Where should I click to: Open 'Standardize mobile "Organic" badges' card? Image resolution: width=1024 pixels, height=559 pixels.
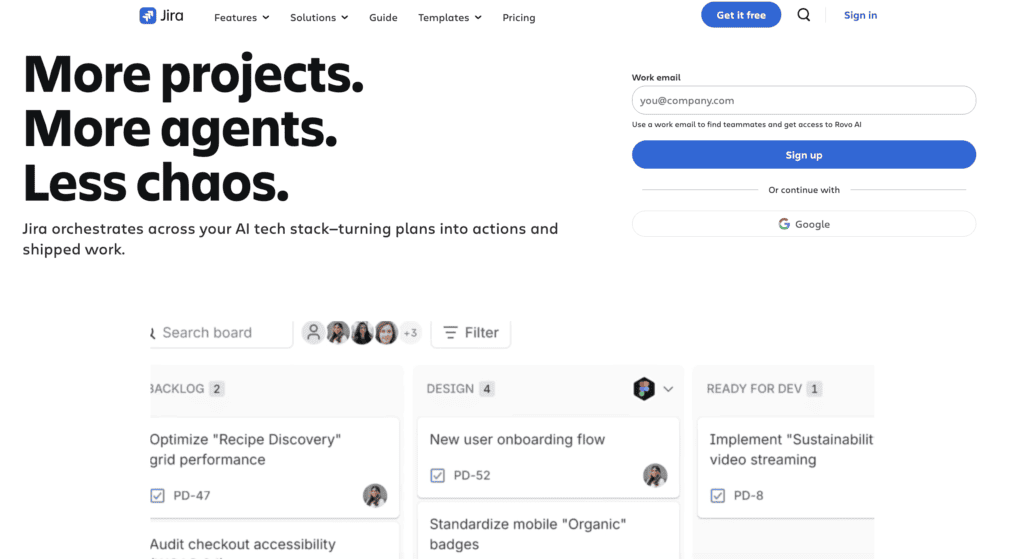(x=548, y=531)
